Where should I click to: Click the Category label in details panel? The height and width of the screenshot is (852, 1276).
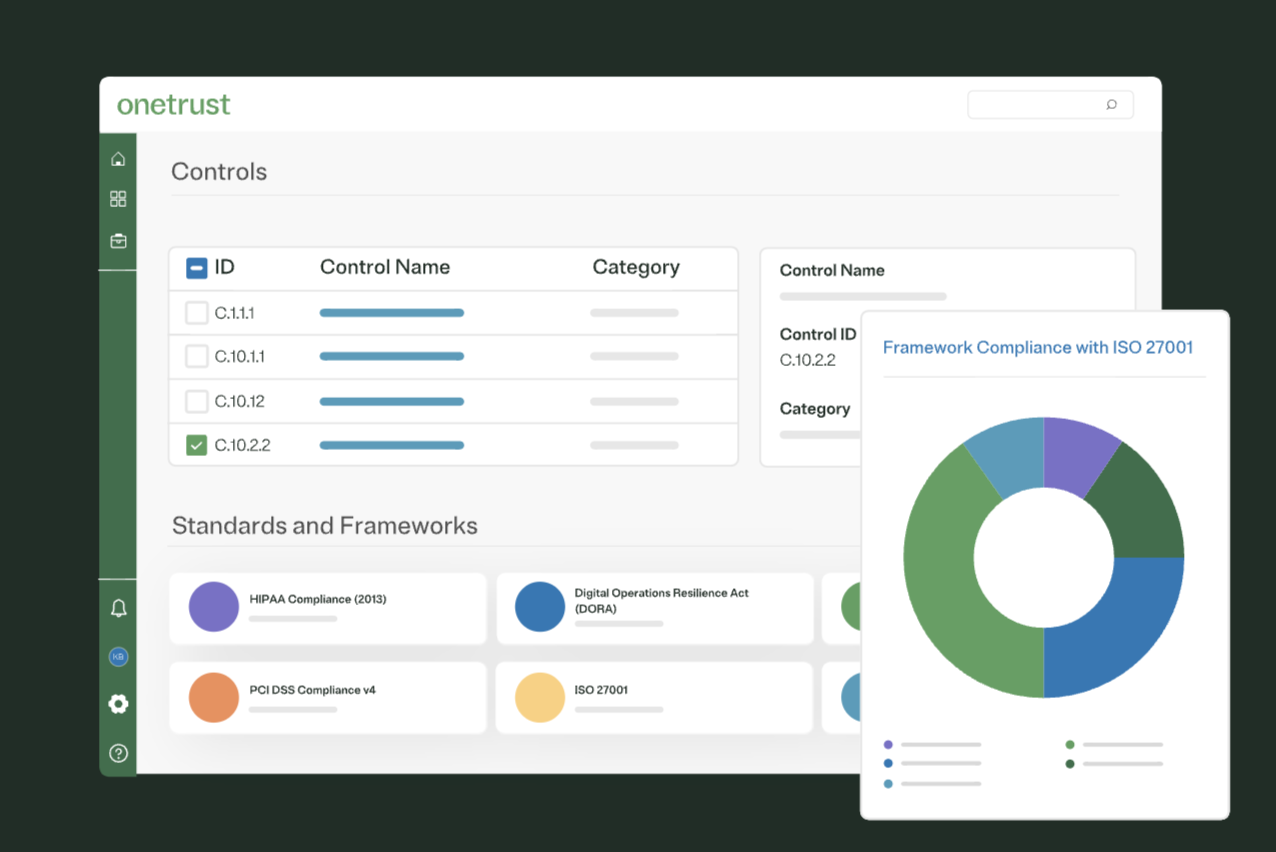pyautogui.click(x=815, y=408)
